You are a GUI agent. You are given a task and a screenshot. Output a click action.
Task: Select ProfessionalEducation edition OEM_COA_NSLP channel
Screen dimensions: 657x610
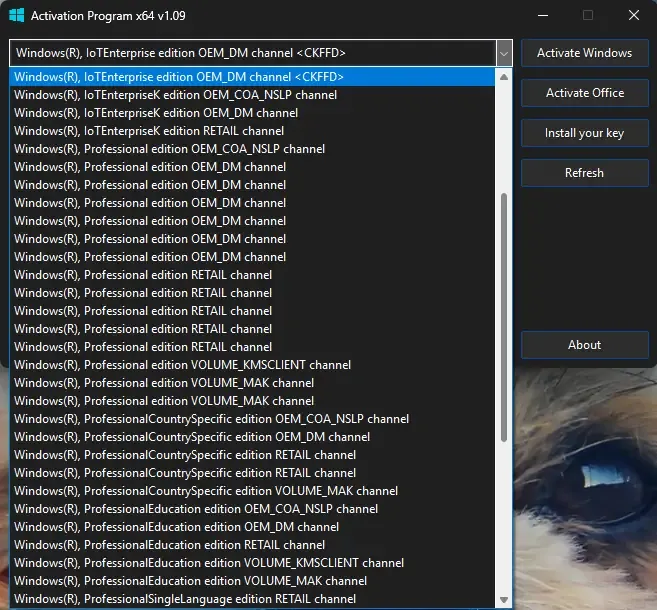(x=252, y=509)
